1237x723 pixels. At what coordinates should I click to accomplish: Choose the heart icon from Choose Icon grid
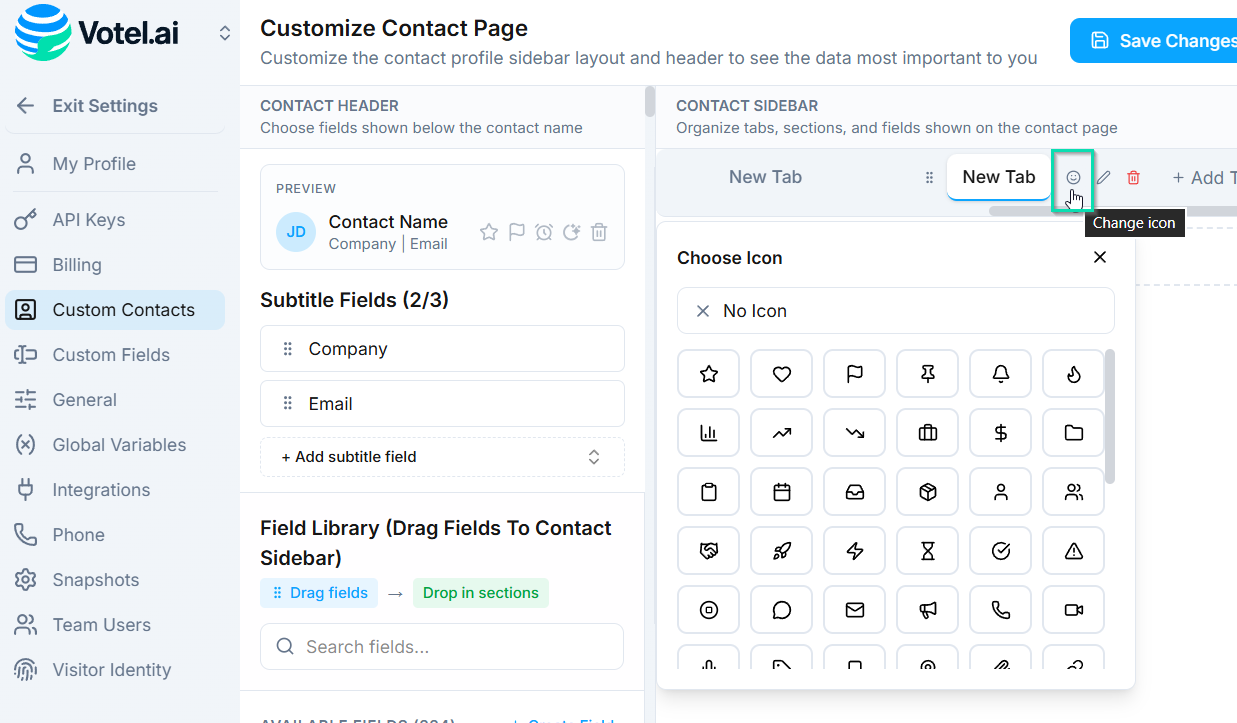pos(781,373)
